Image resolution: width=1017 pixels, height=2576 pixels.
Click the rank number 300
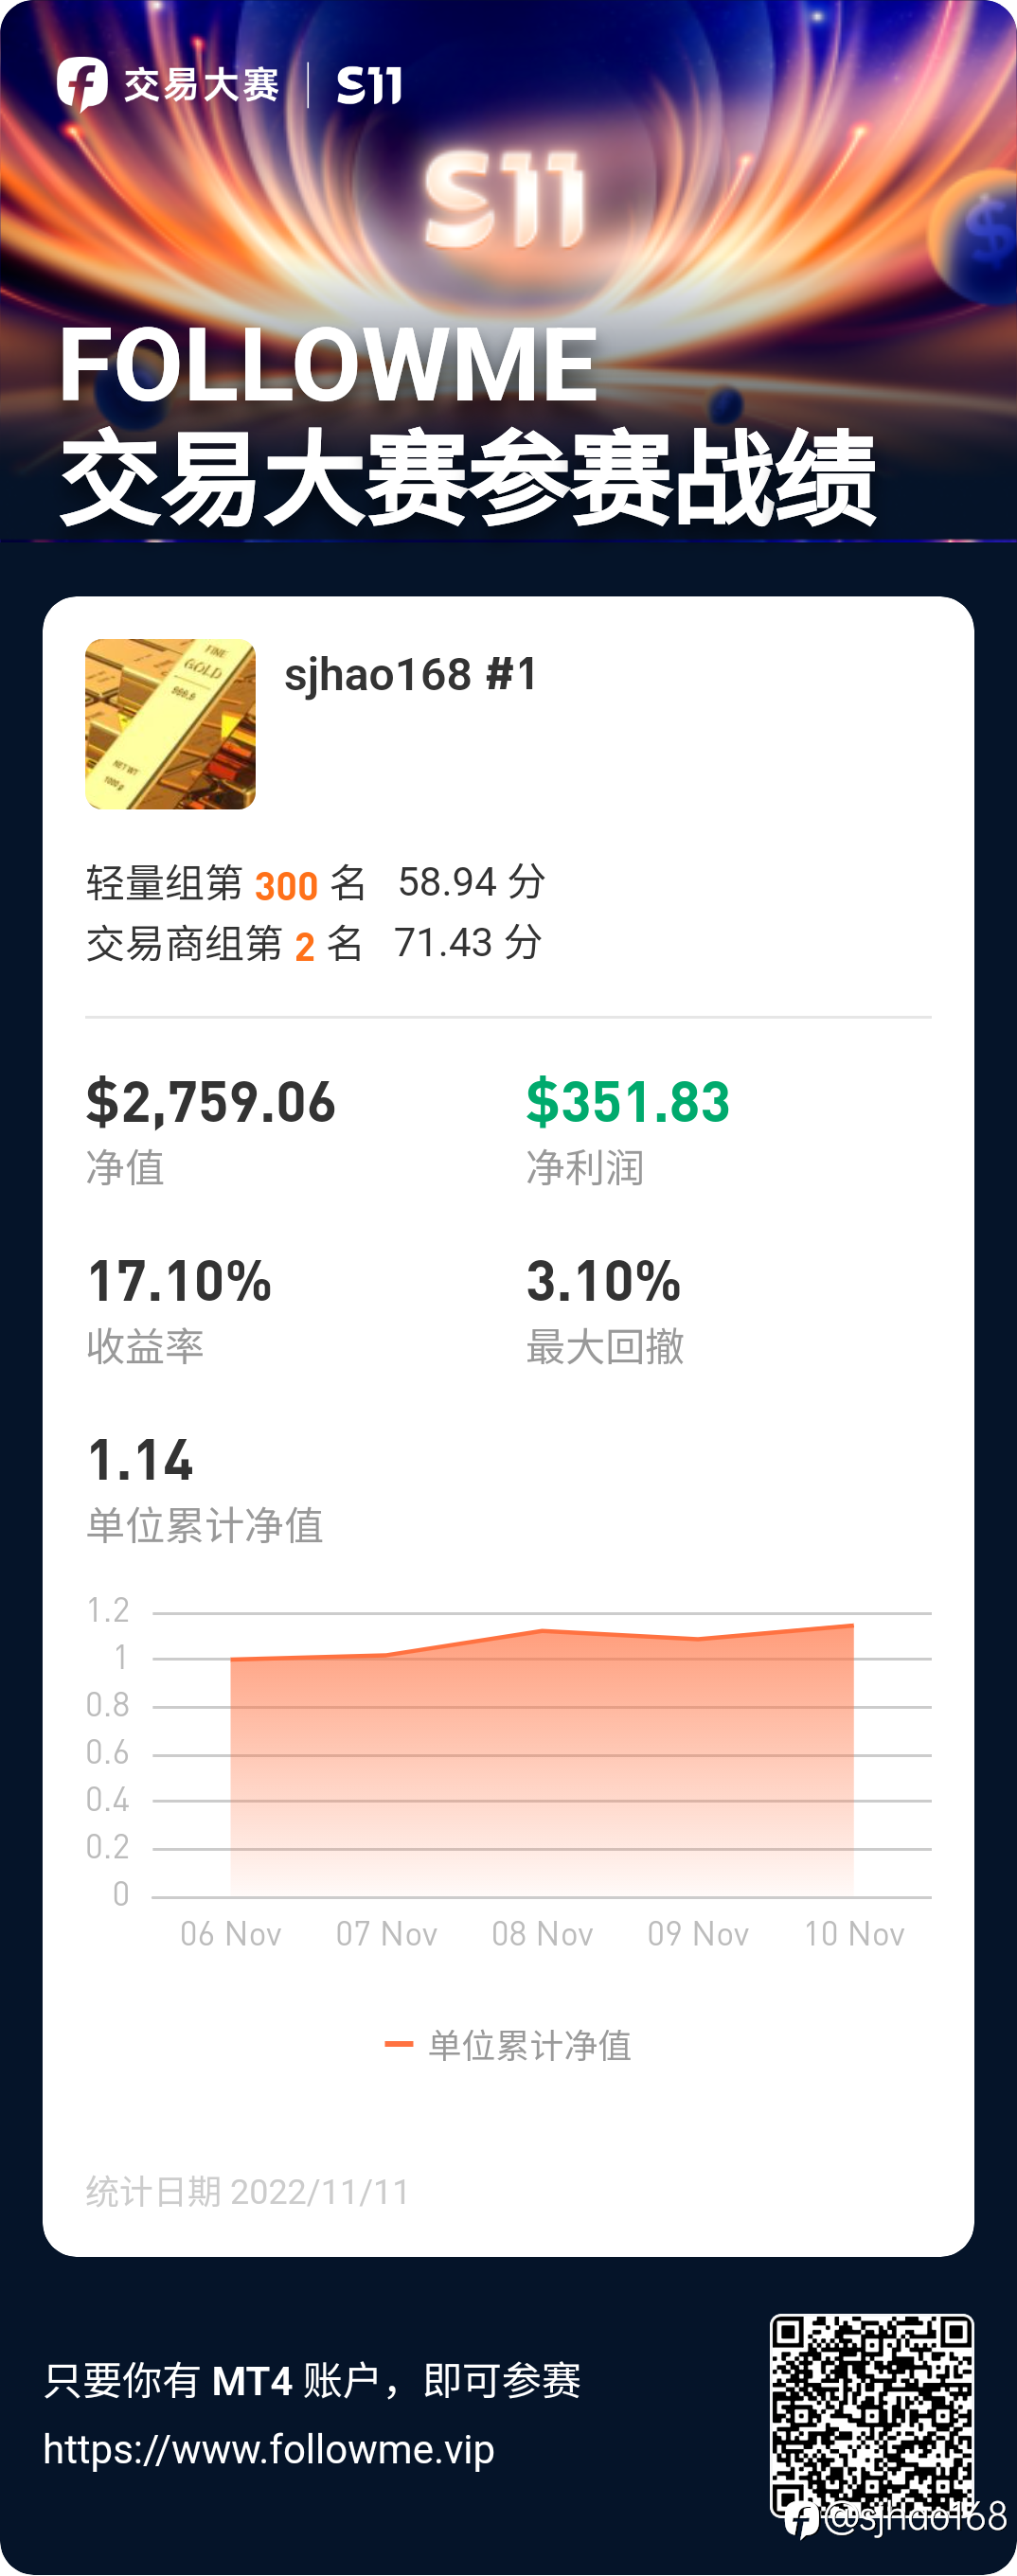click(x=286, y=886)
